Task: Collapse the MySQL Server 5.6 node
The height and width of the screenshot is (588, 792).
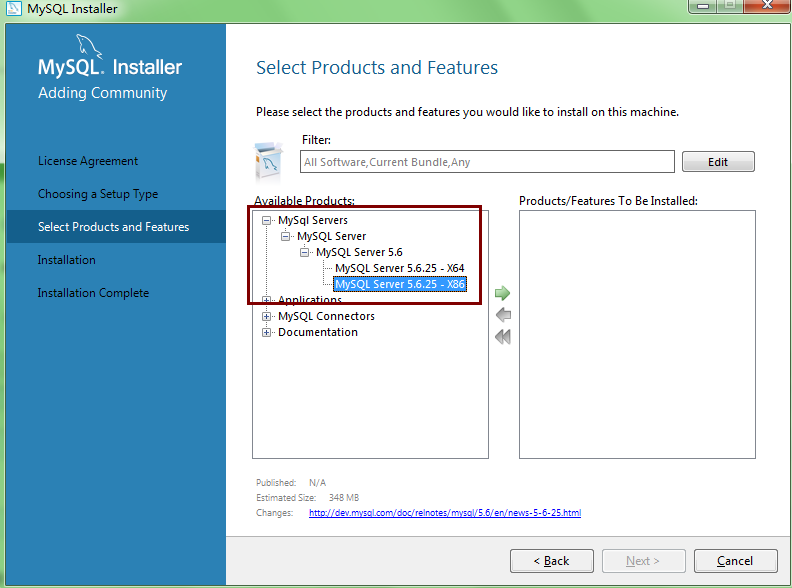Action: [x=304, y=252]
